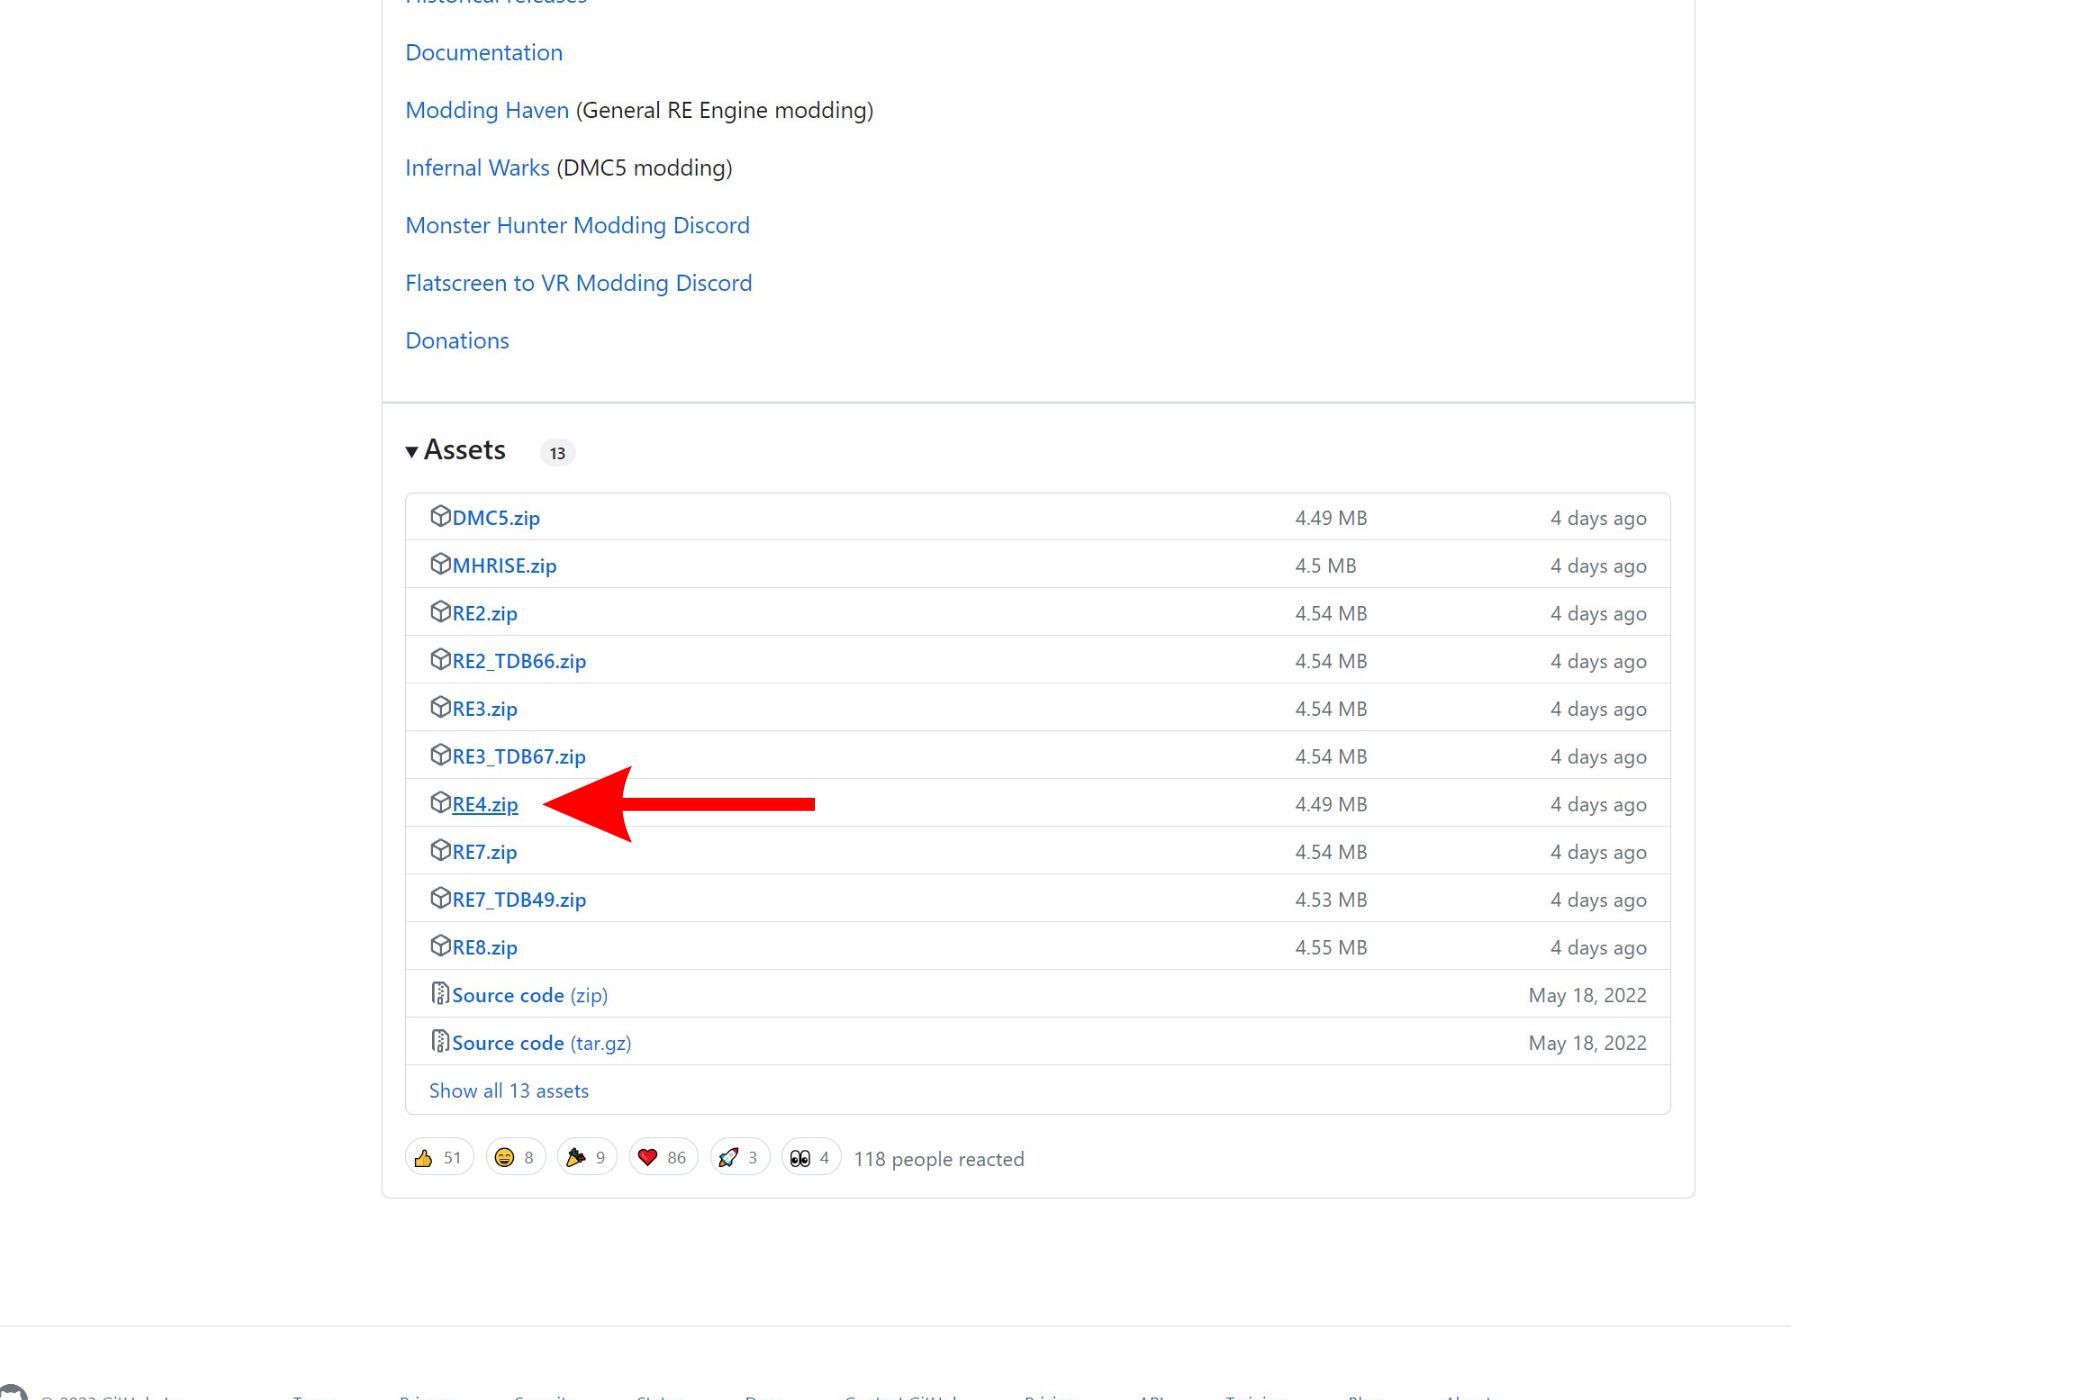This screenshot has width=2100, height=1400.
Task: Click the package icon beside DMC5.zip
Action: coord(440,516)
